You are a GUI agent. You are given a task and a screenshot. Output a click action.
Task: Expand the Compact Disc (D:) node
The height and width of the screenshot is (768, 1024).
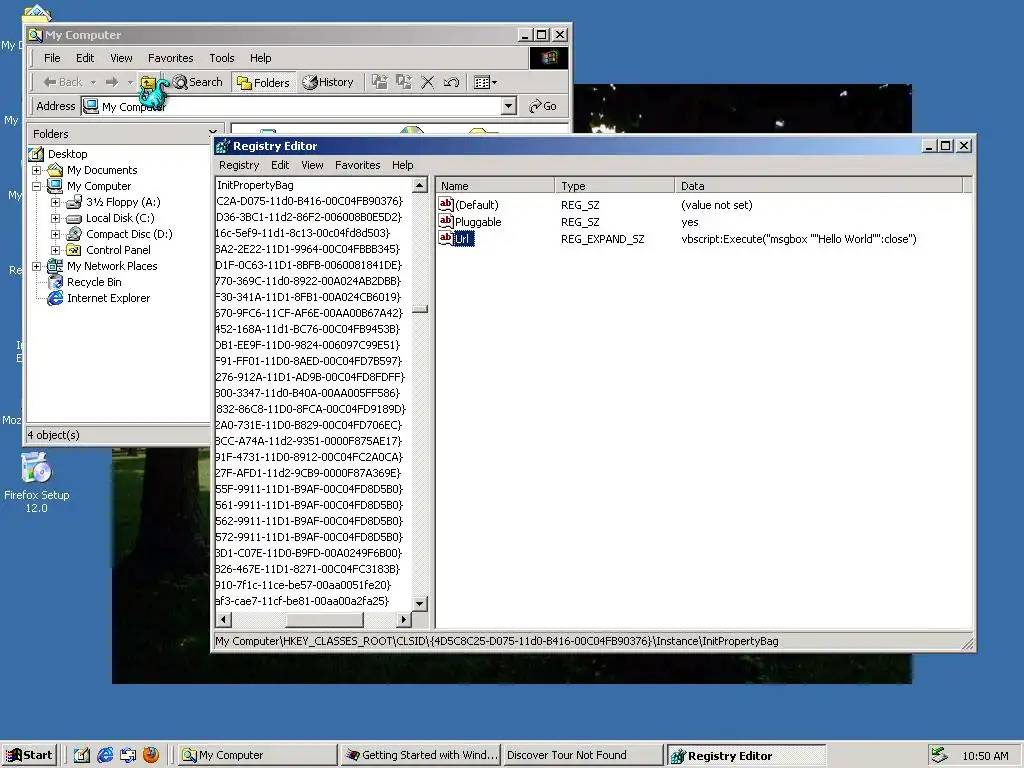pos(56,234)
